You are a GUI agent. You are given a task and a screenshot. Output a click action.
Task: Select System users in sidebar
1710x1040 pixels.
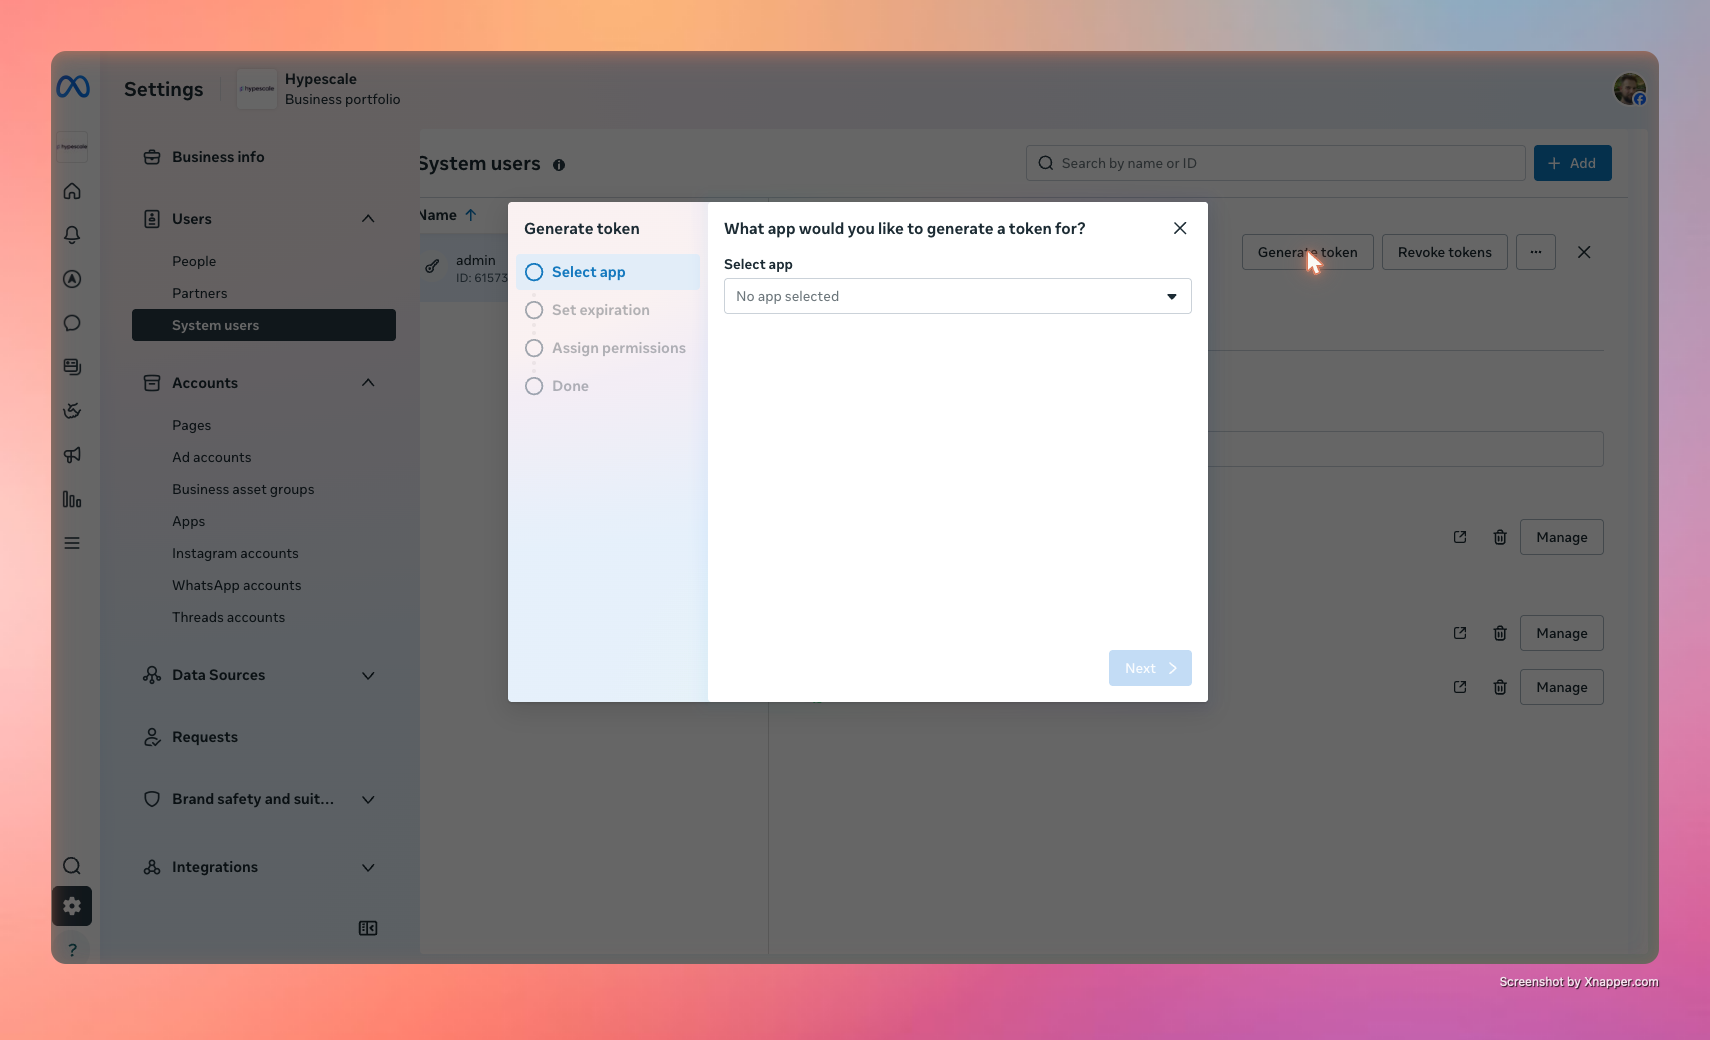264,325
